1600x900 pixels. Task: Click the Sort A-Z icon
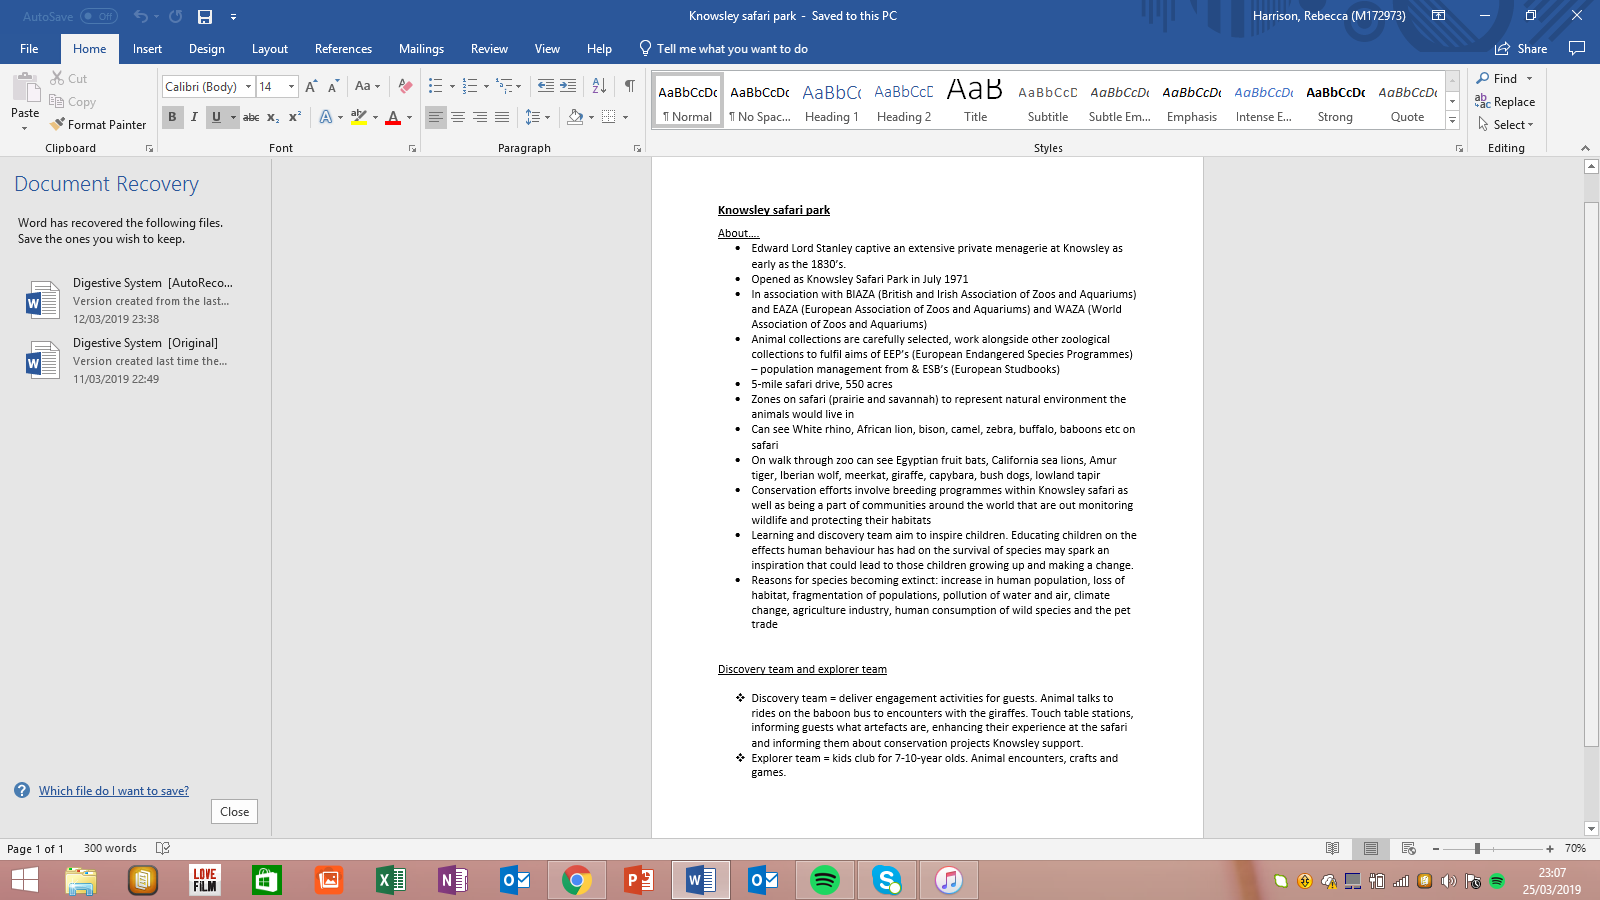coord(599,86)
